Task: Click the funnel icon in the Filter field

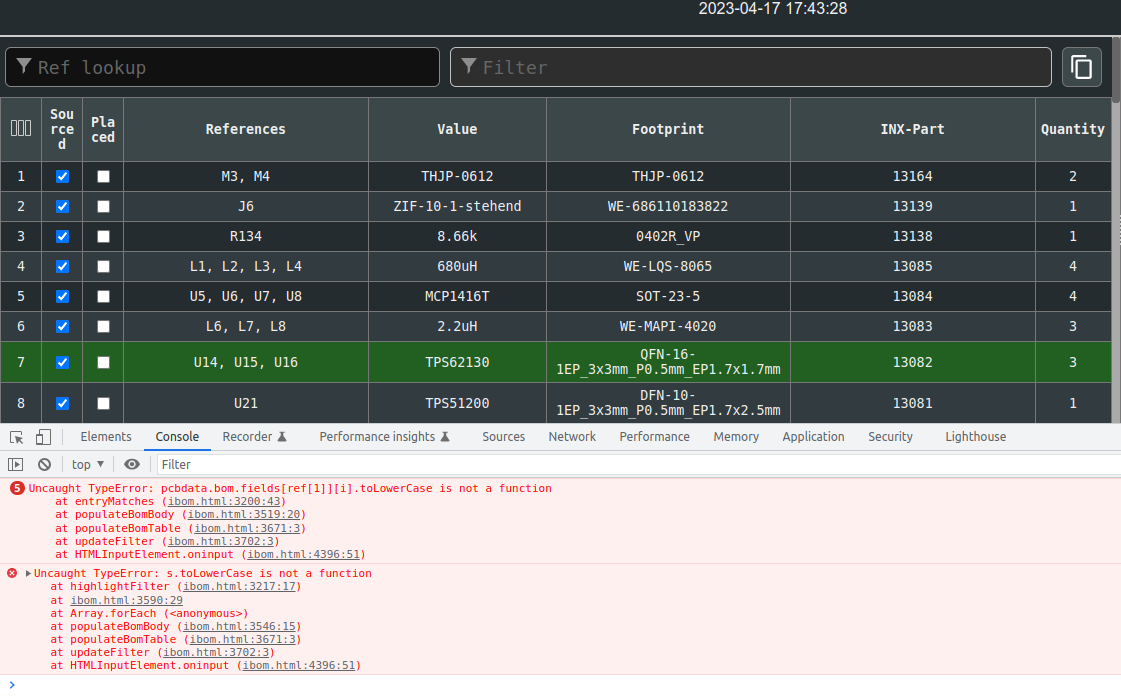Action: 470,67
